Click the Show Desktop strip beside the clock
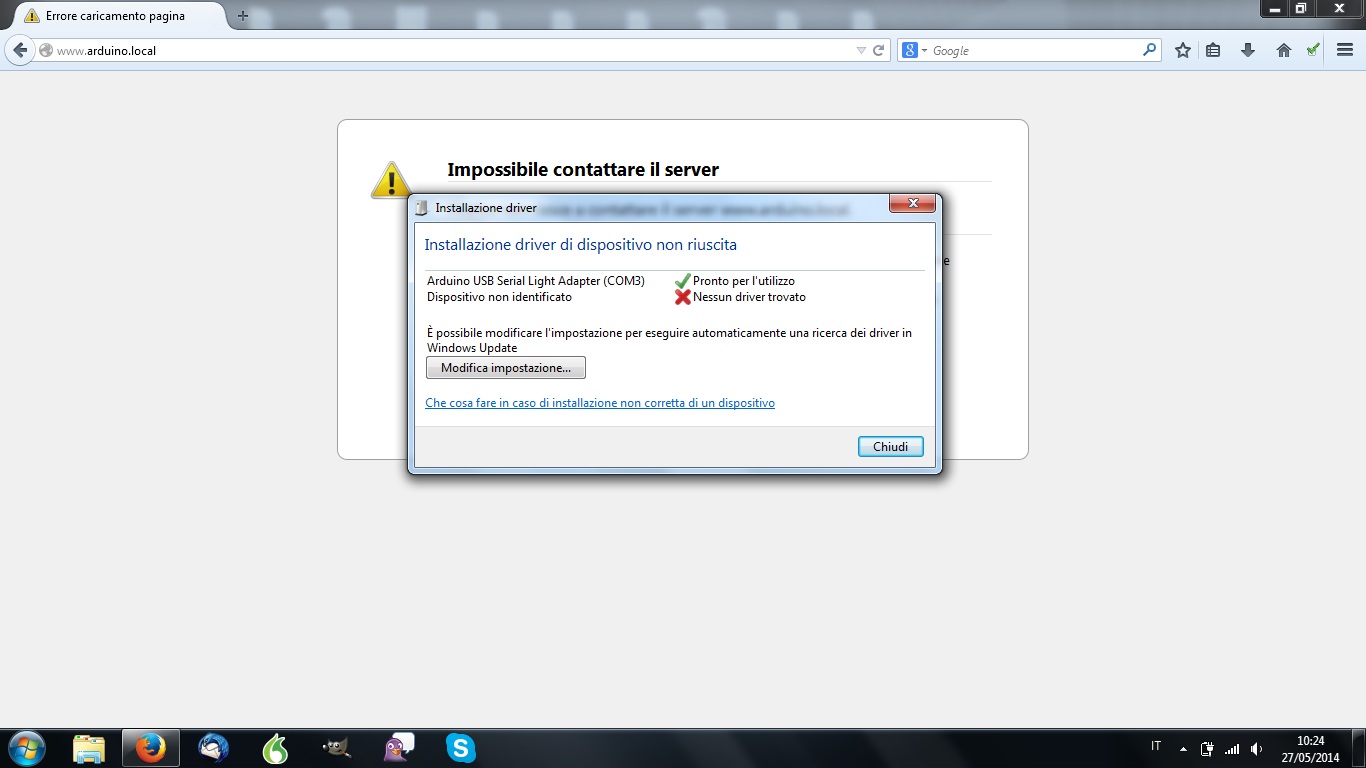The image size is (1366, 768). click(x=1358, y=748)
